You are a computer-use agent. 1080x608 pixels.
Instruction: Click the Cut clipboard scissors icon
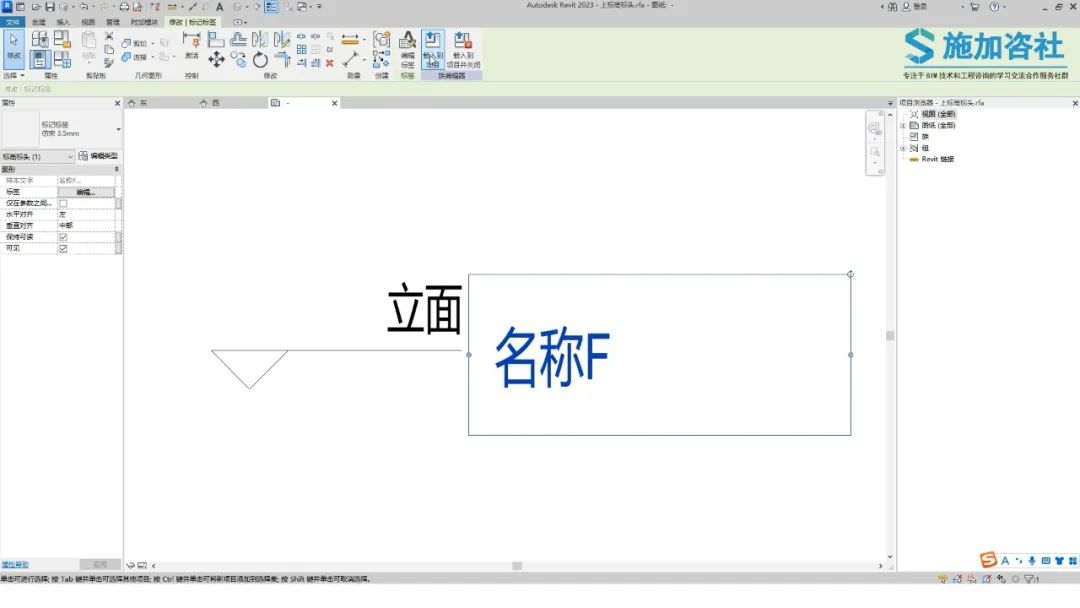(x=109, y=36)
